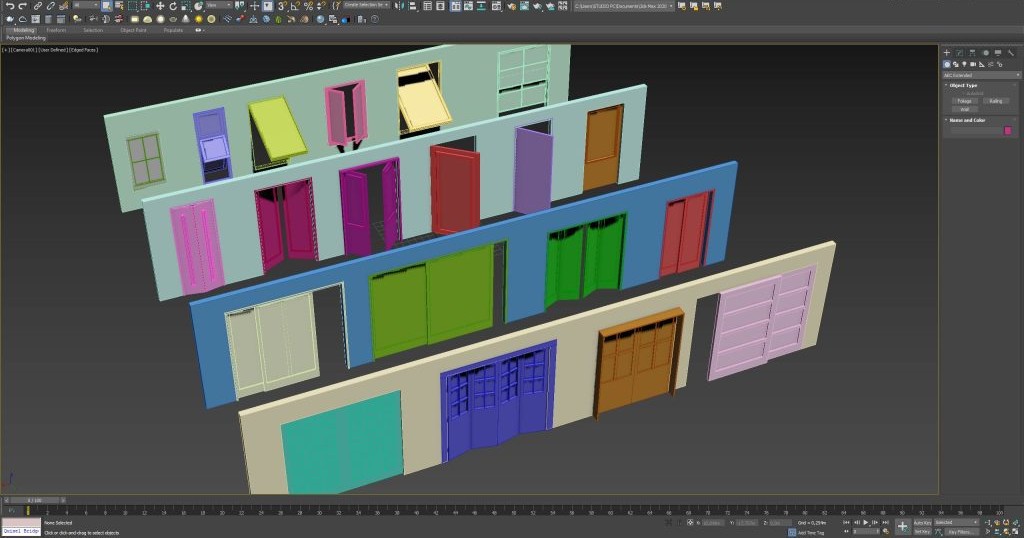Image resolution: width=1024 pixels, height=538 pixels.
Task: Select the Link tool icon
Action: [x=38, y=6]
